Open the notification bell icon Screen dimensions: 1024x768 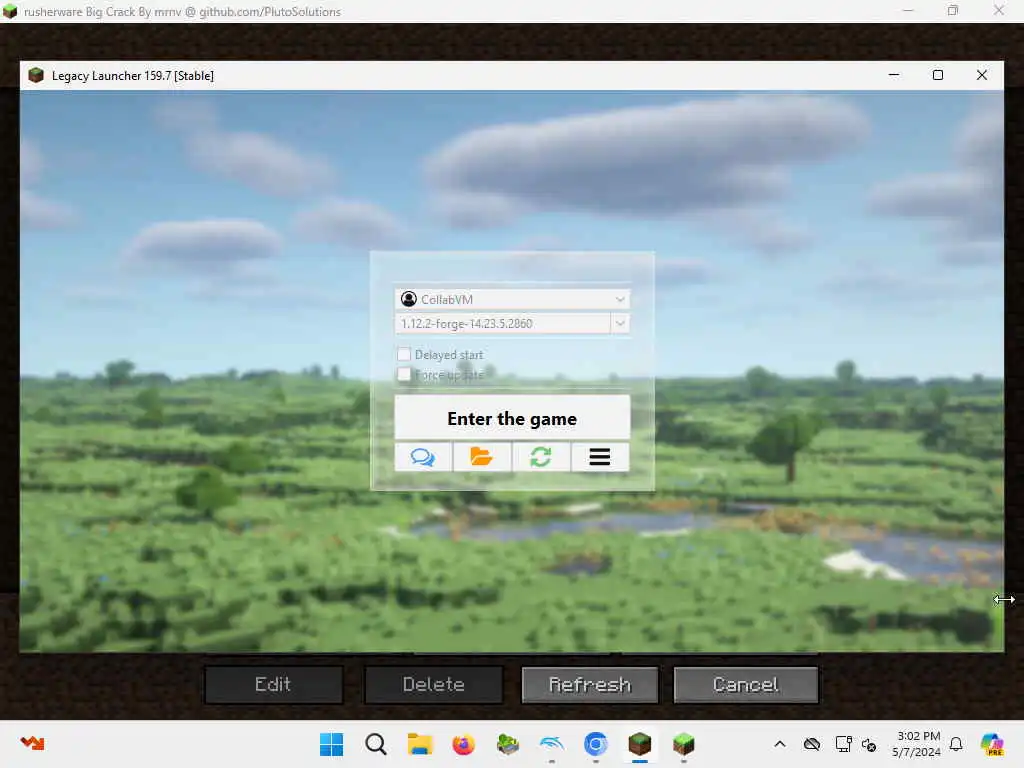click(956, 744)
